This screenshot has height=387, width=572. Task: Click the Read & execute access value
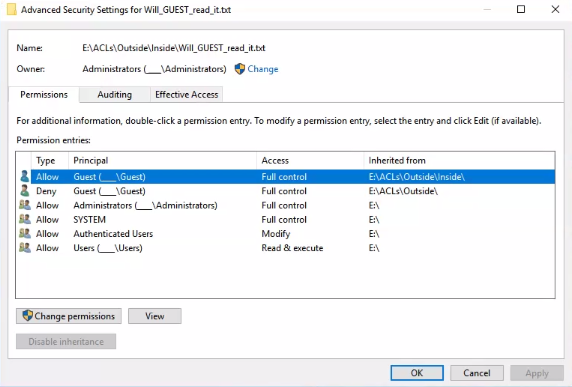click(292, 248)
